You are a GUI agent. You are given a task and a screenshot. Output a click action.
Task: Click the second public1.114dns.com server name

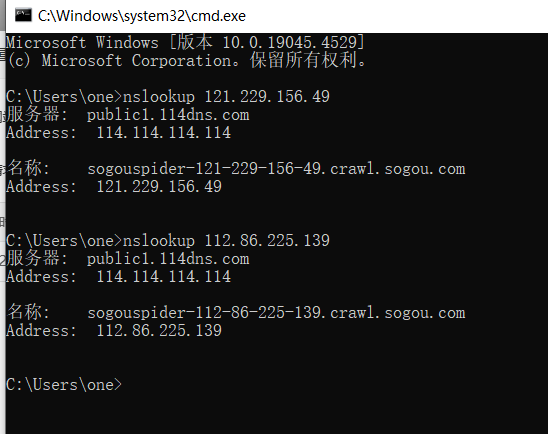pyautogui.click(x=168, y=259)
